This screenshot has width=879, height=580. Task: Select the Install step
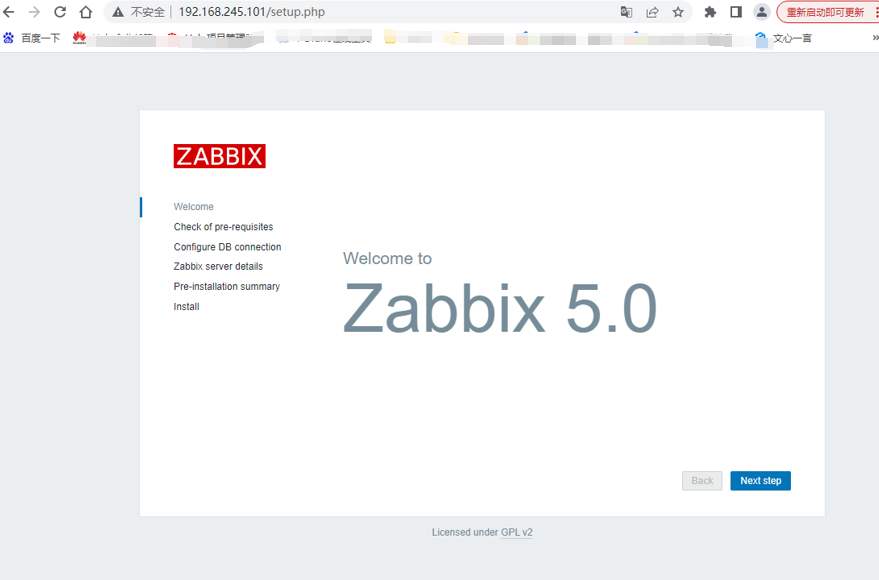coord(186,307)
